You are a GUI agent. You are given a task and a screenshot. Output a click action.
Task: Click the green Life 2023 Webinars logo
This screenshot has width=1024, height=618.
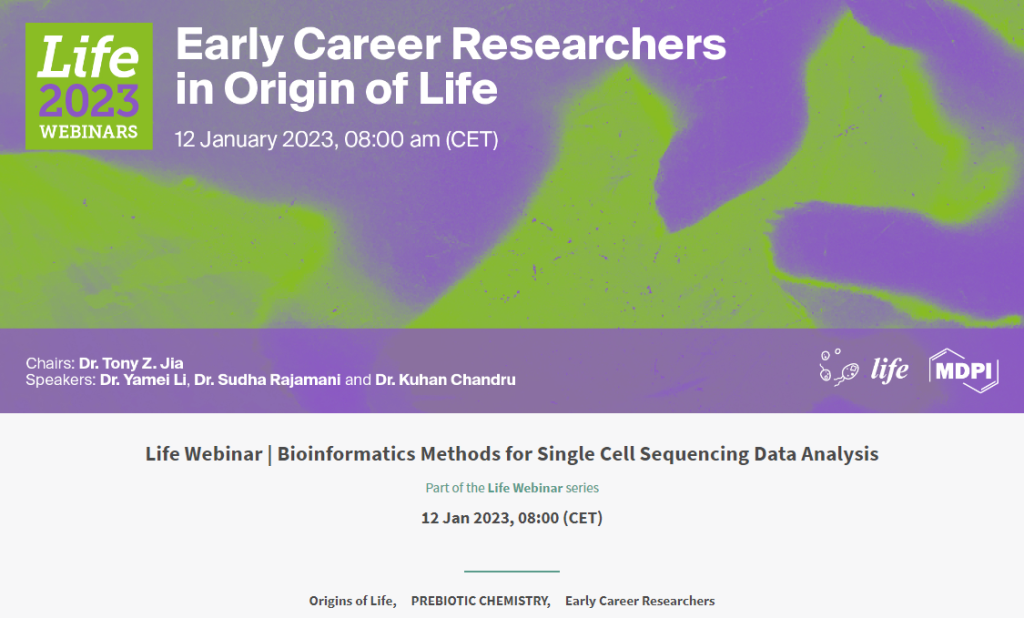coord(89,86)
